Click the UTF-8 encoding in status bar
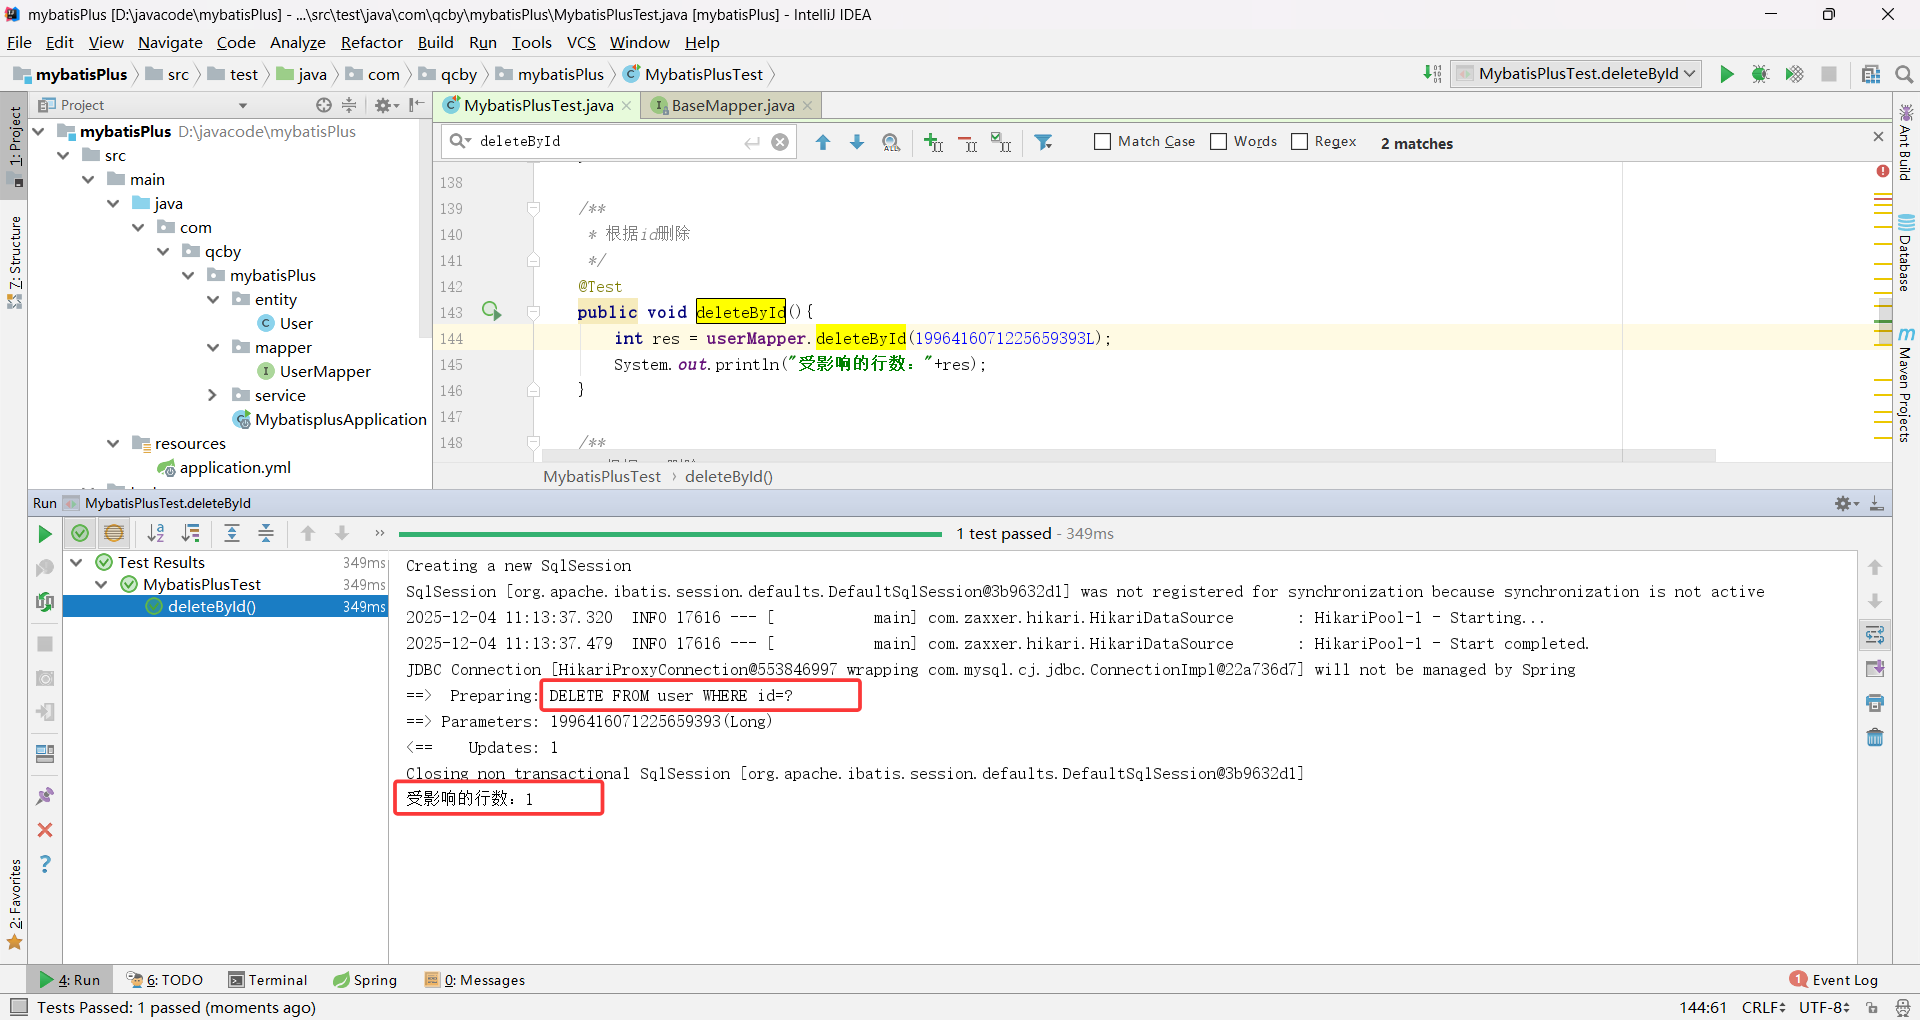 1824,1007
